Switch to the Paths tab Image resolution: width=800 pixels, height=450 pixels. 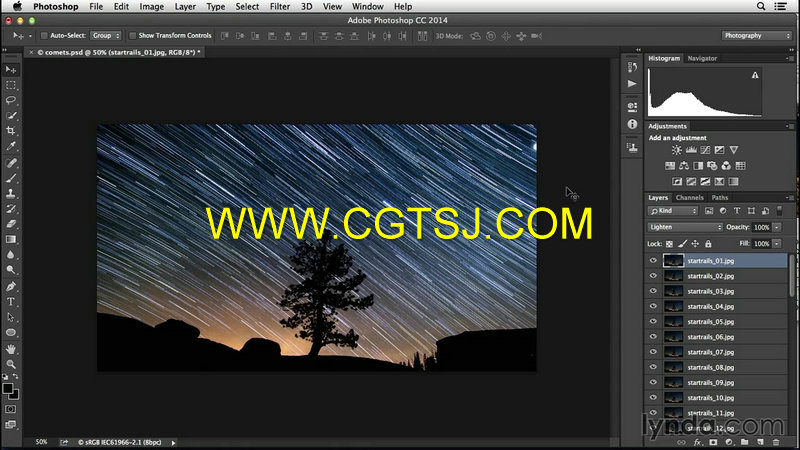click(719, 197)
